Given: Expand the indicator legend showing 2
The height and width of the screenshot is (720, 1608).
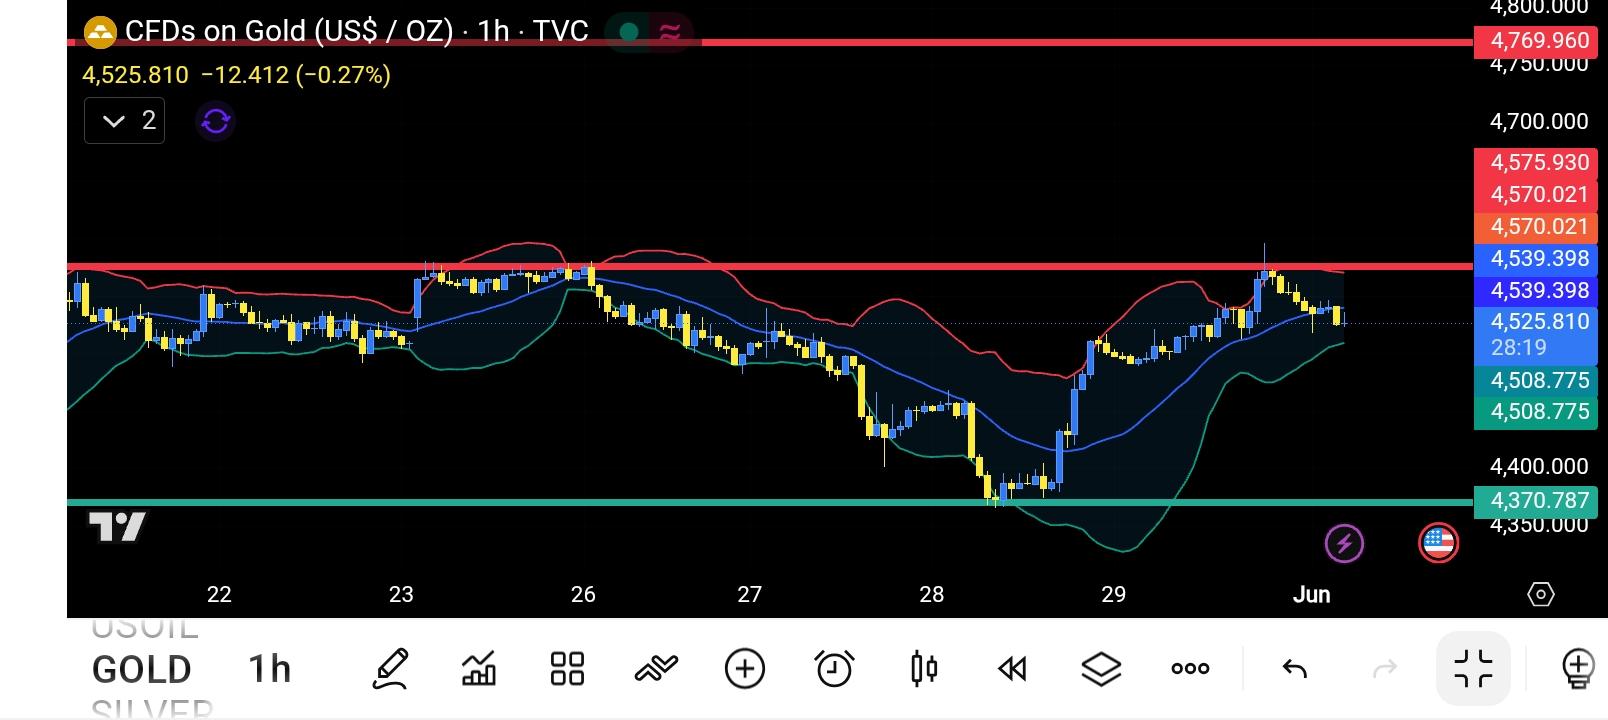Looking at the screenshot, I should [x=125, y=121].
